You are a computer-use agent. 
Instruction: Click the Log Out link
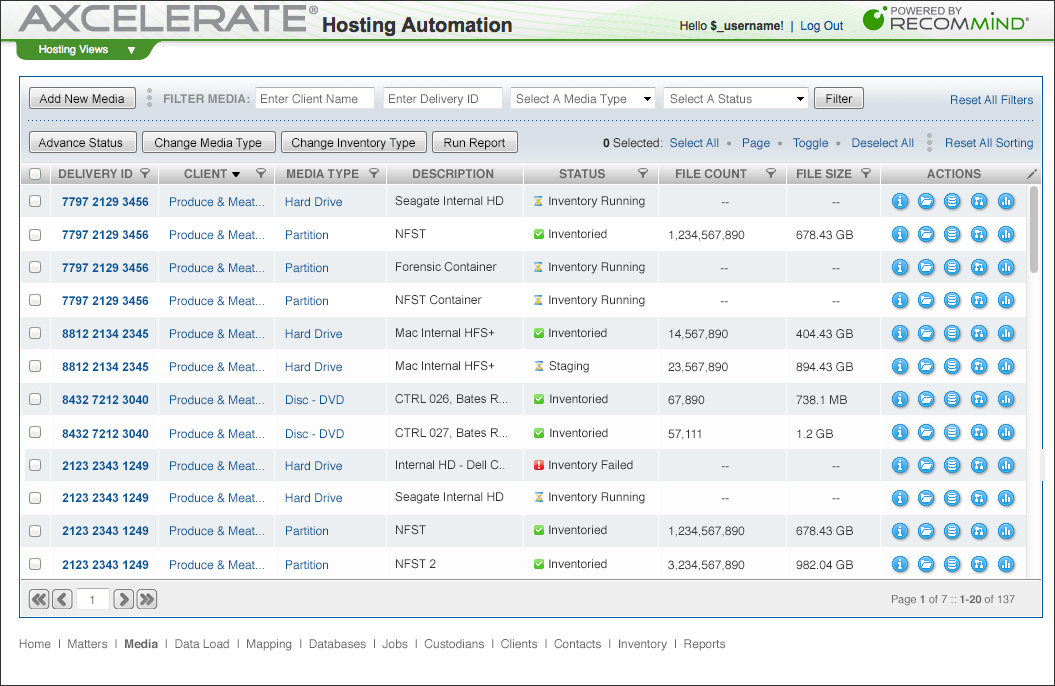pyautogui.click(x=822, y=26)
